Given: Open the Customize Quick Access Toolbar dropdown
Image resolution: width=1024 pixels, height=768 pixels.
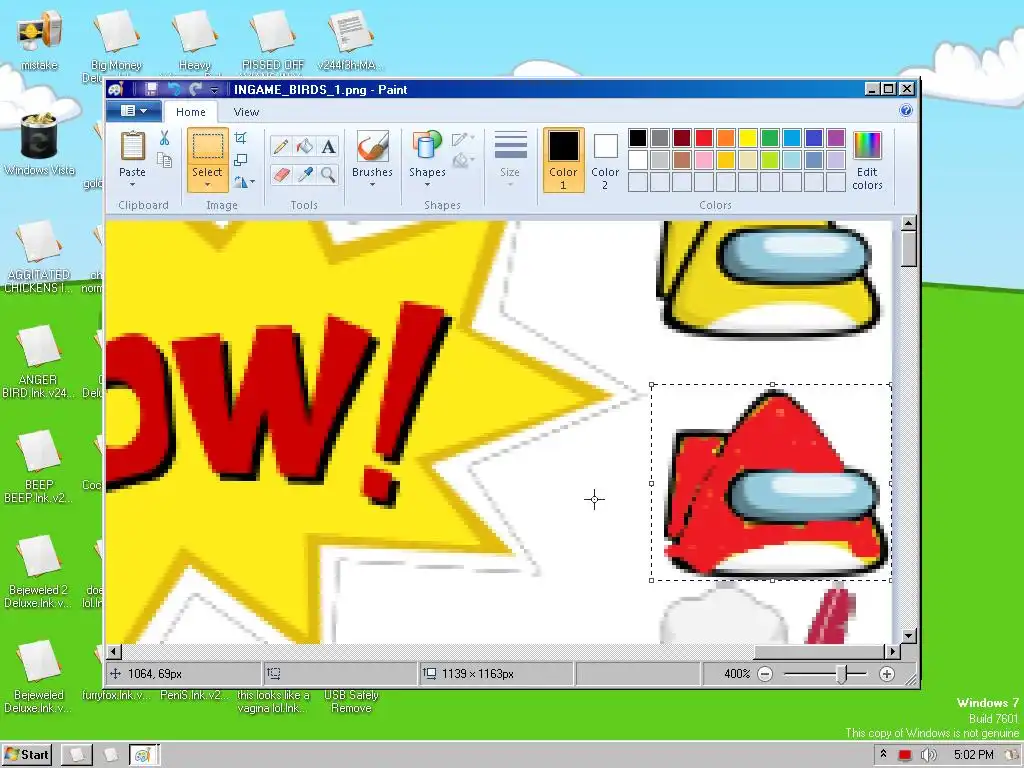Looking at the screenshot, I should click(214, 89).
